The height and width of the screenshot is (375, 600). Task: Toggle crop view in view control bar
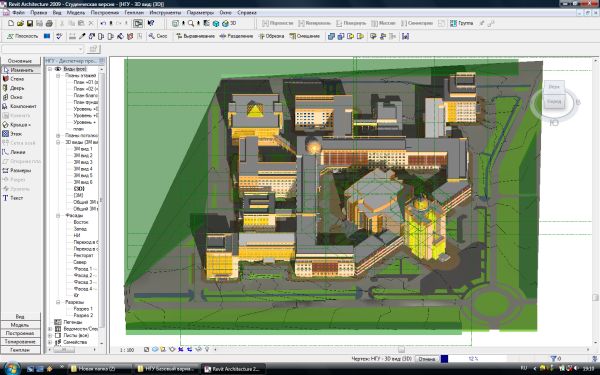pos(181,349)
